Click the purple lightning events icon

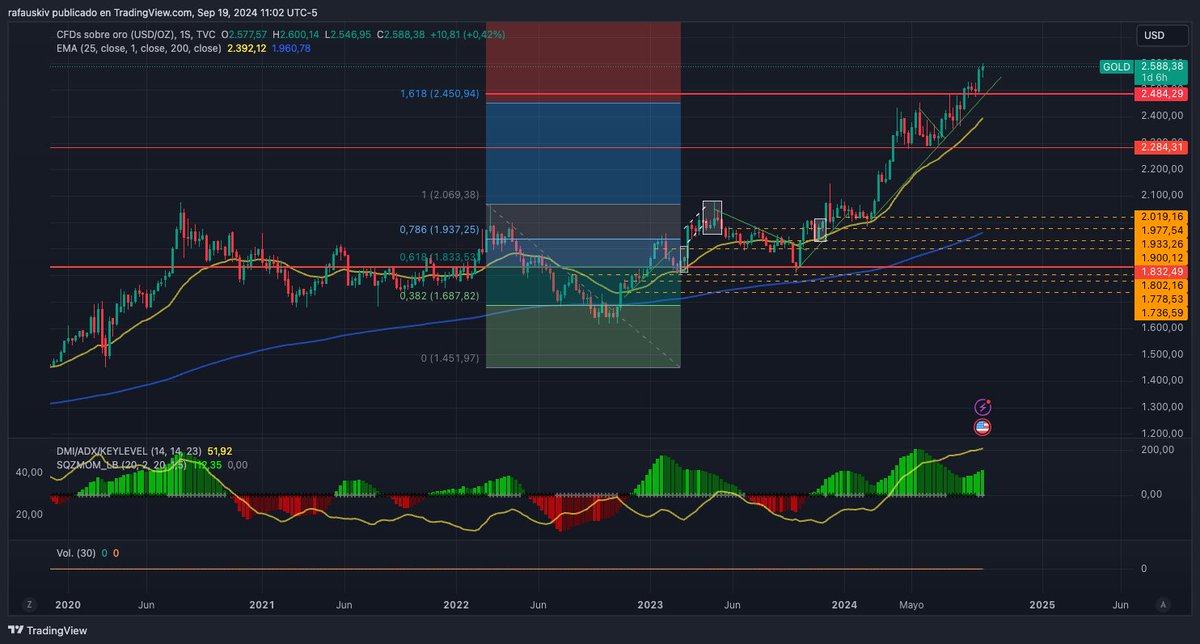point(983,407)
